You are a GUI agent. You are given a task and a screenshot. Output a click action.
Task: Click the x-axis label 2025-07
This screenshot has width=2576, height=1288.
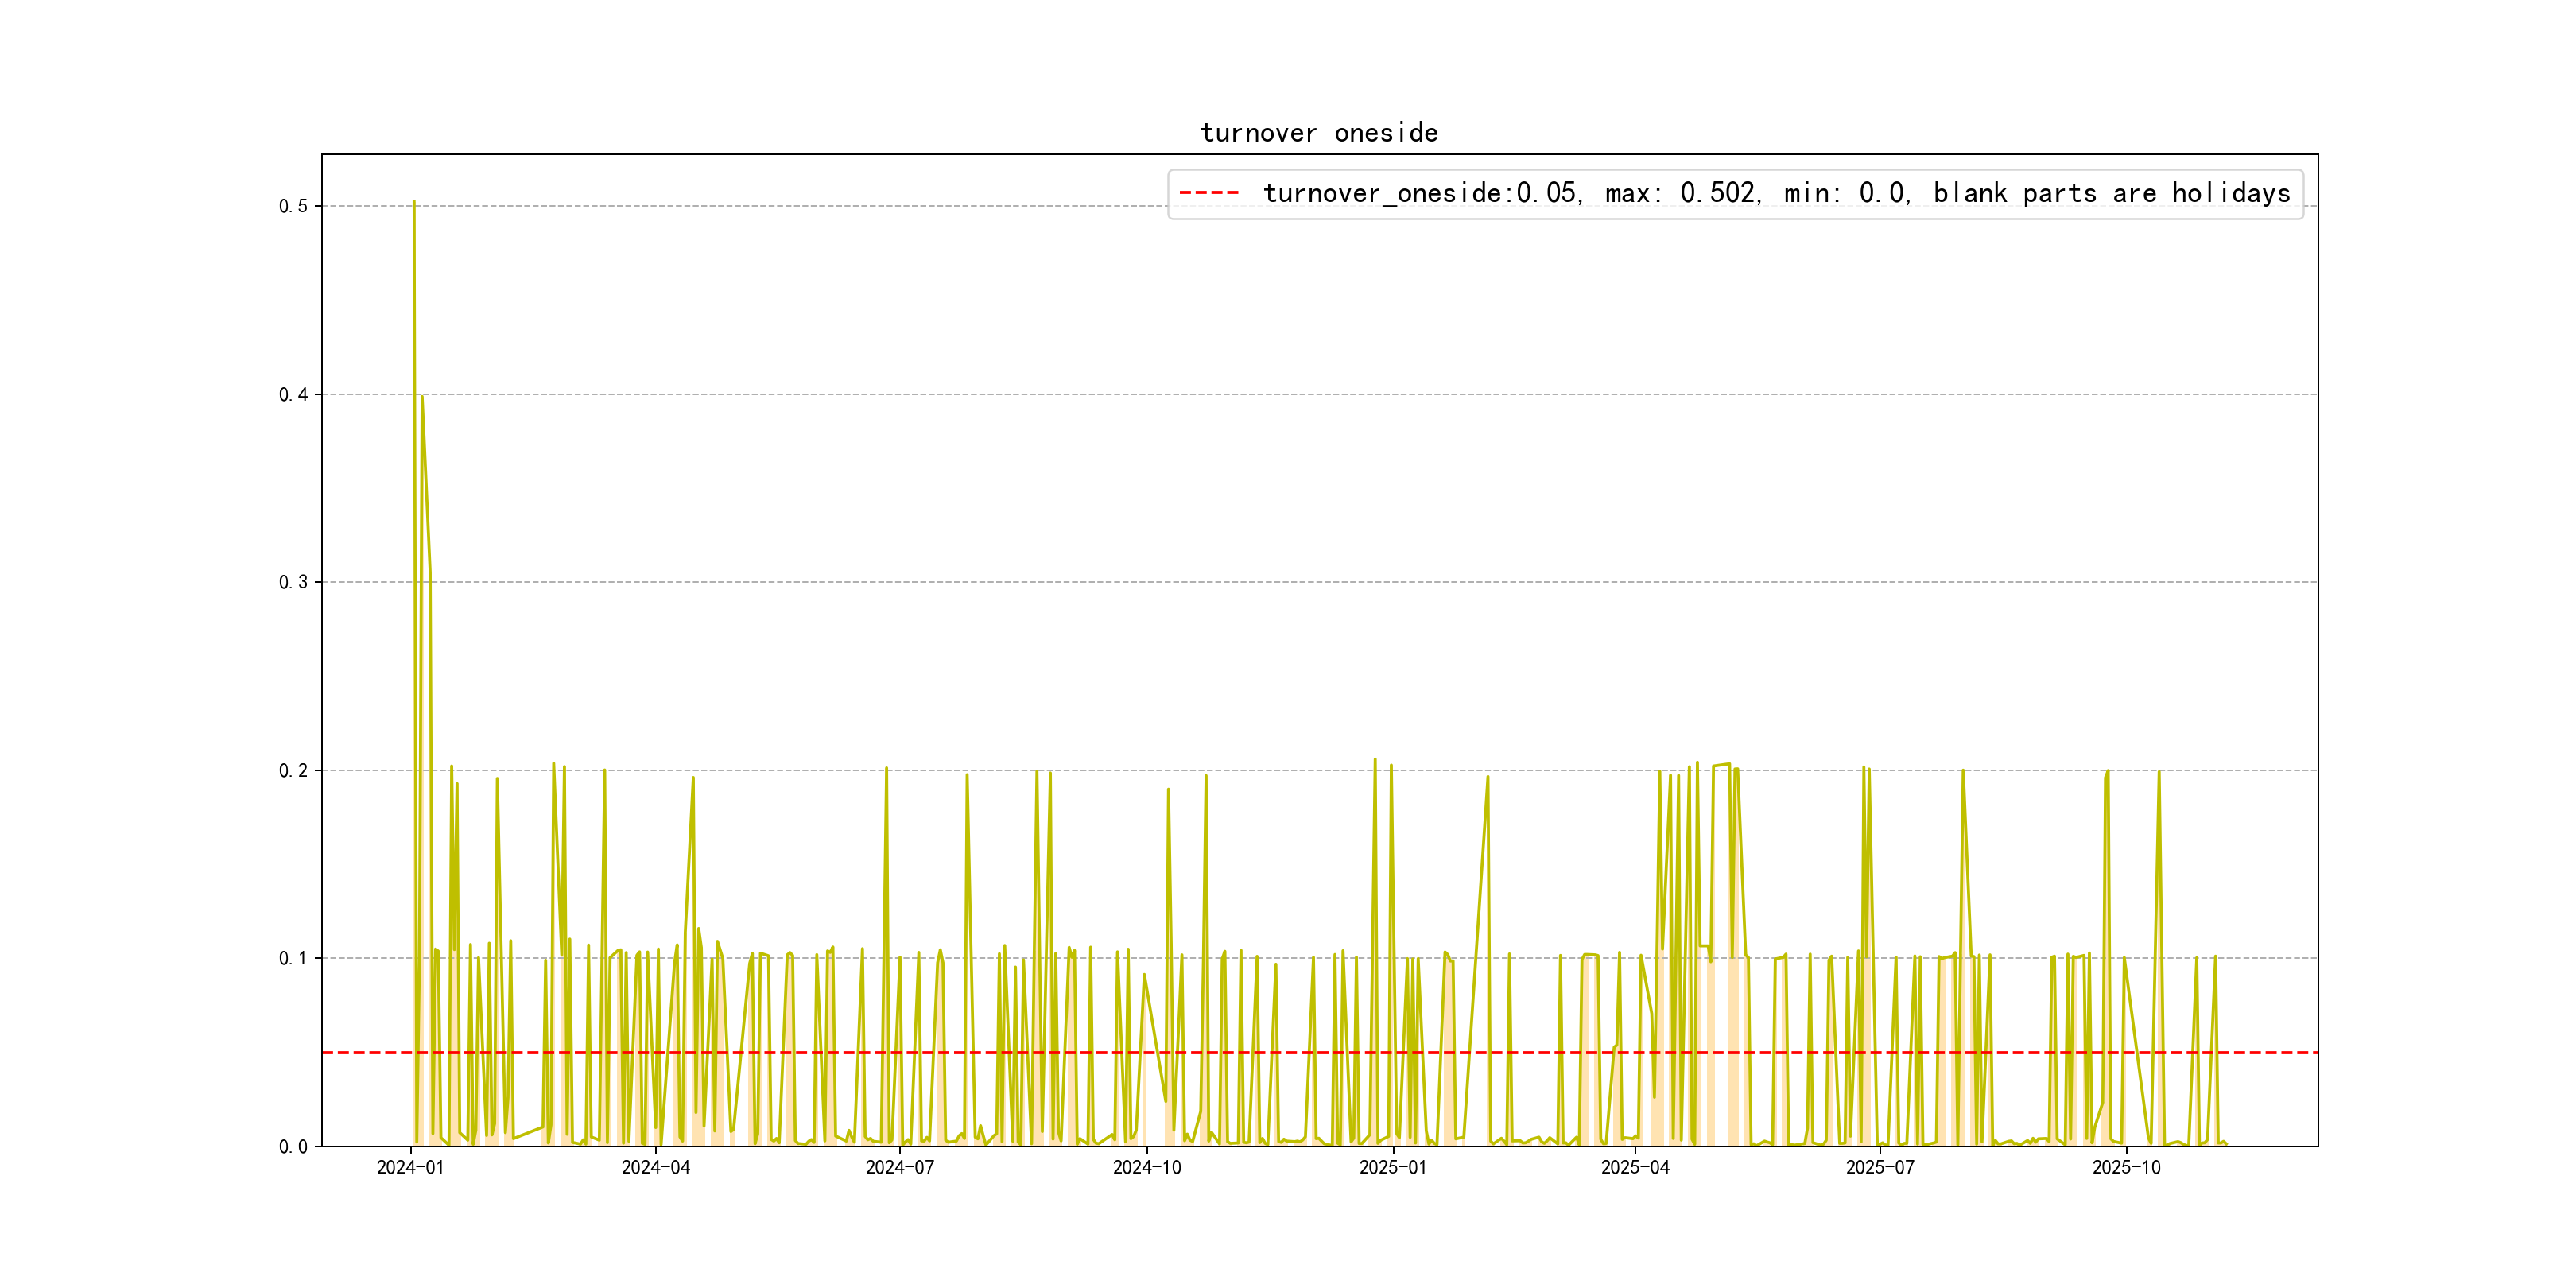(x=1880, y=1168)
